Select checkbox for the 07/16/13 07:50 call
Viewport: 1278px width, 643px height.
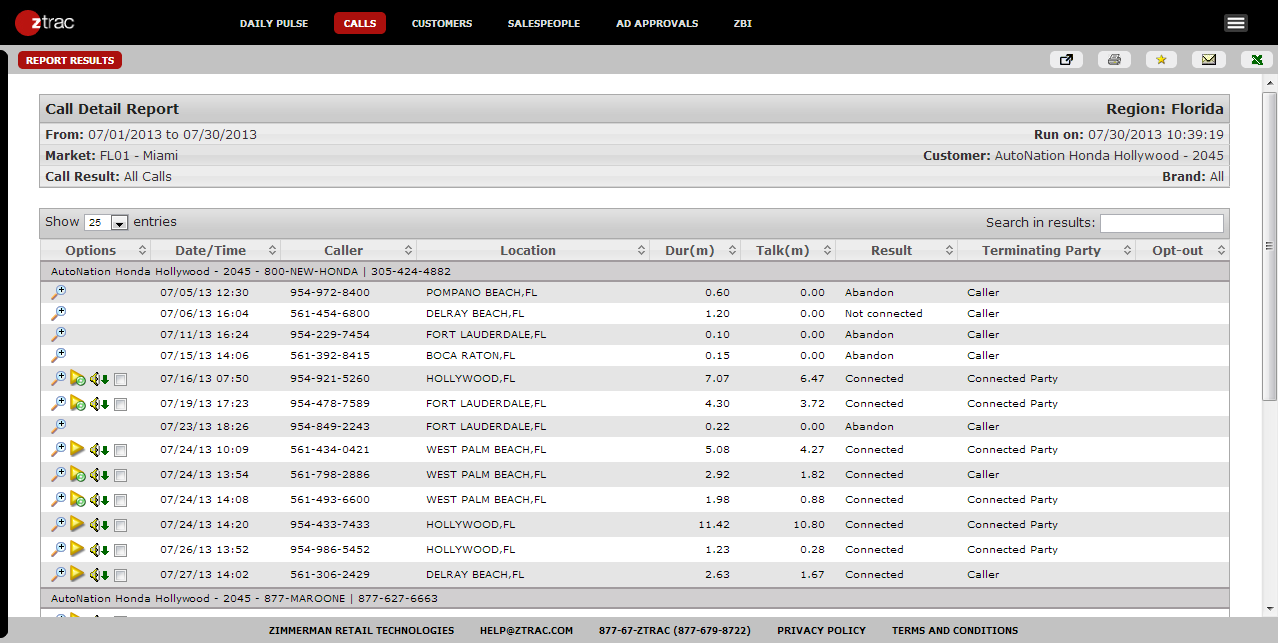pos(120,379)
